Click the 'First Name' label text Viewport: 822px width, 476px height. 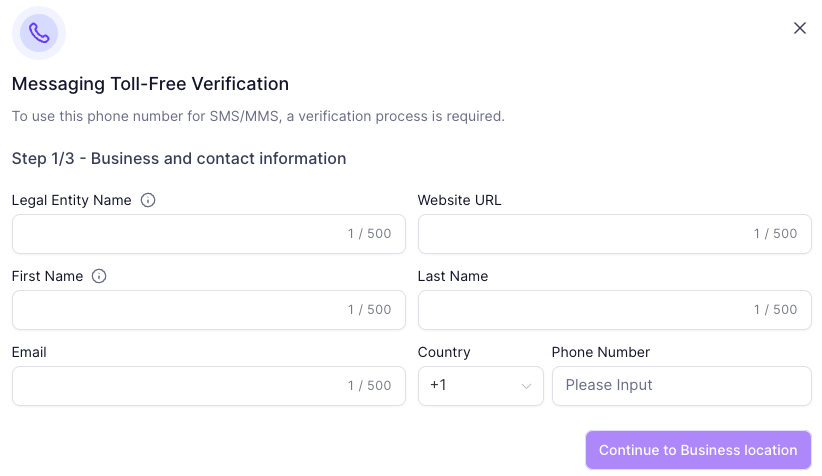pyautogui.click(x=47, y=276)
